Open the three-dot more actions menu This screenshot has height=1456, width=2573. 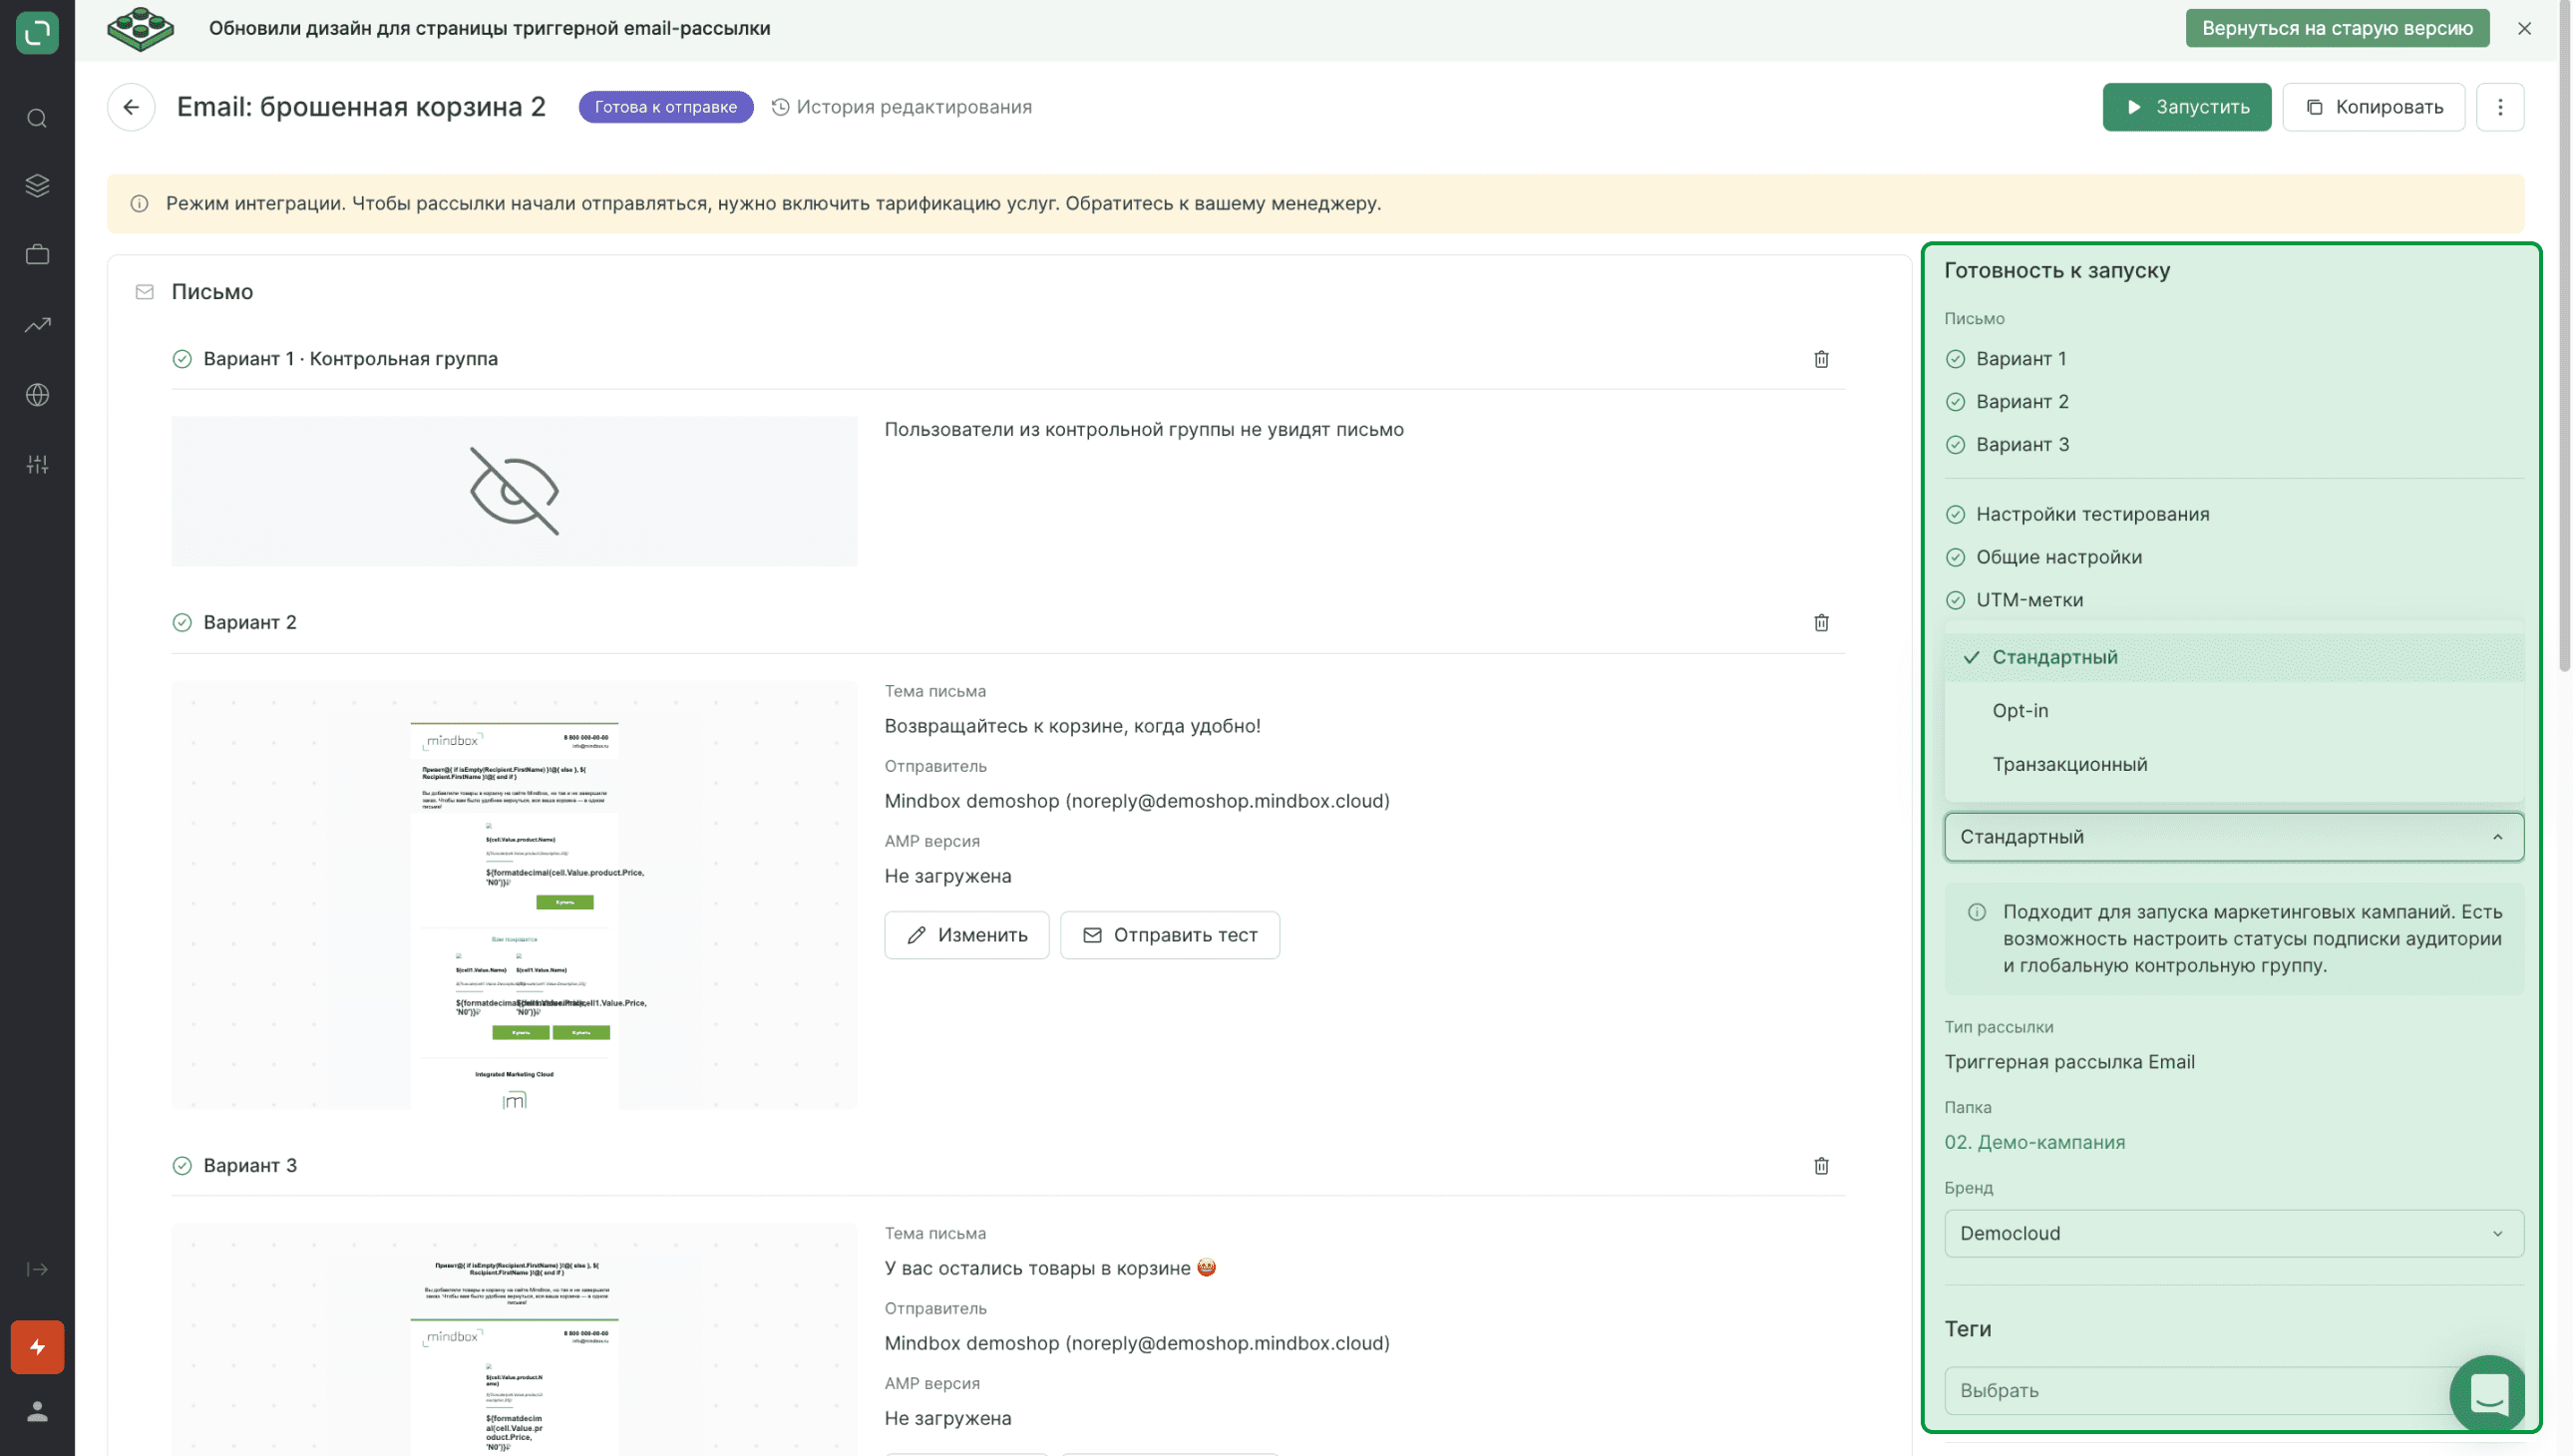pyautogui.click(x=2500, y=107)
